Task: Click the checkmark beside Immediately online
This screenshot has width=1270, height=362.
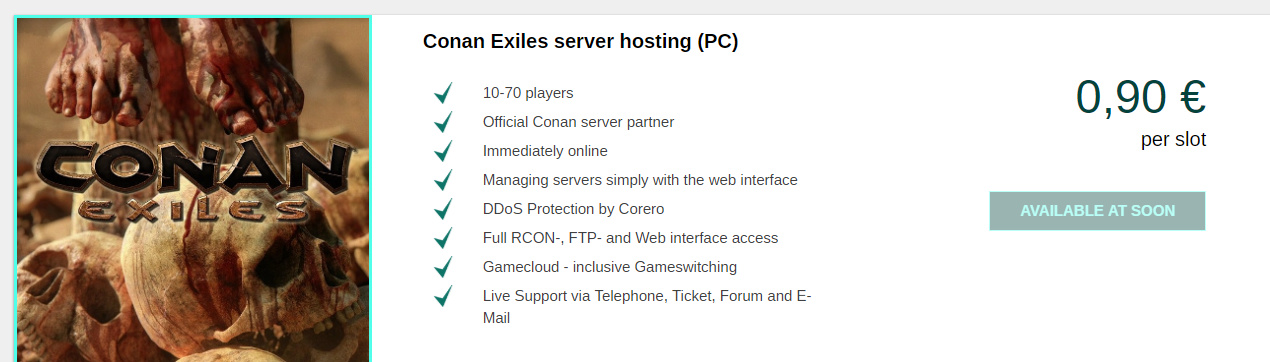Action: (443, 151)
